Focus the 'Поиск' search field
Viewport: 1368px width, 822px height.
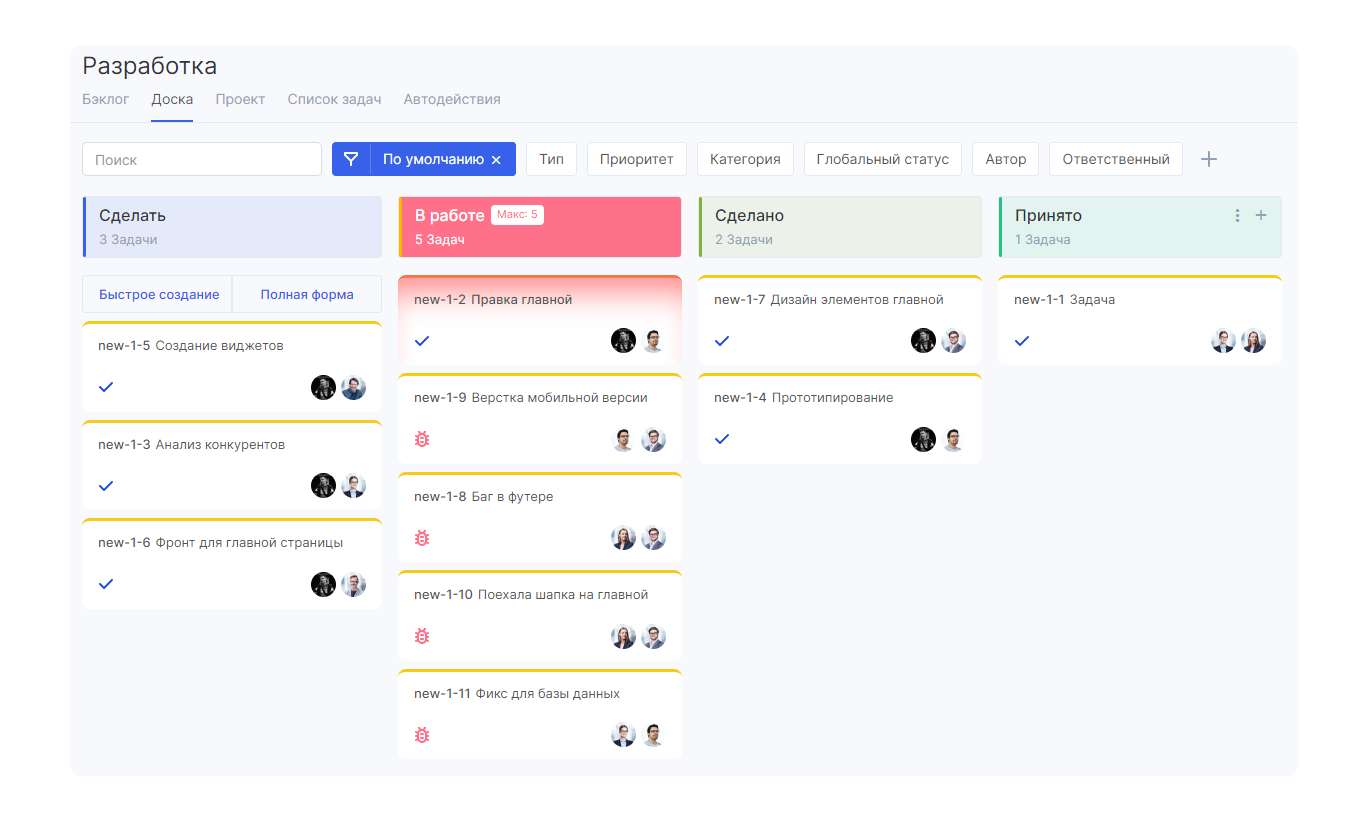[x=202, y=159]
